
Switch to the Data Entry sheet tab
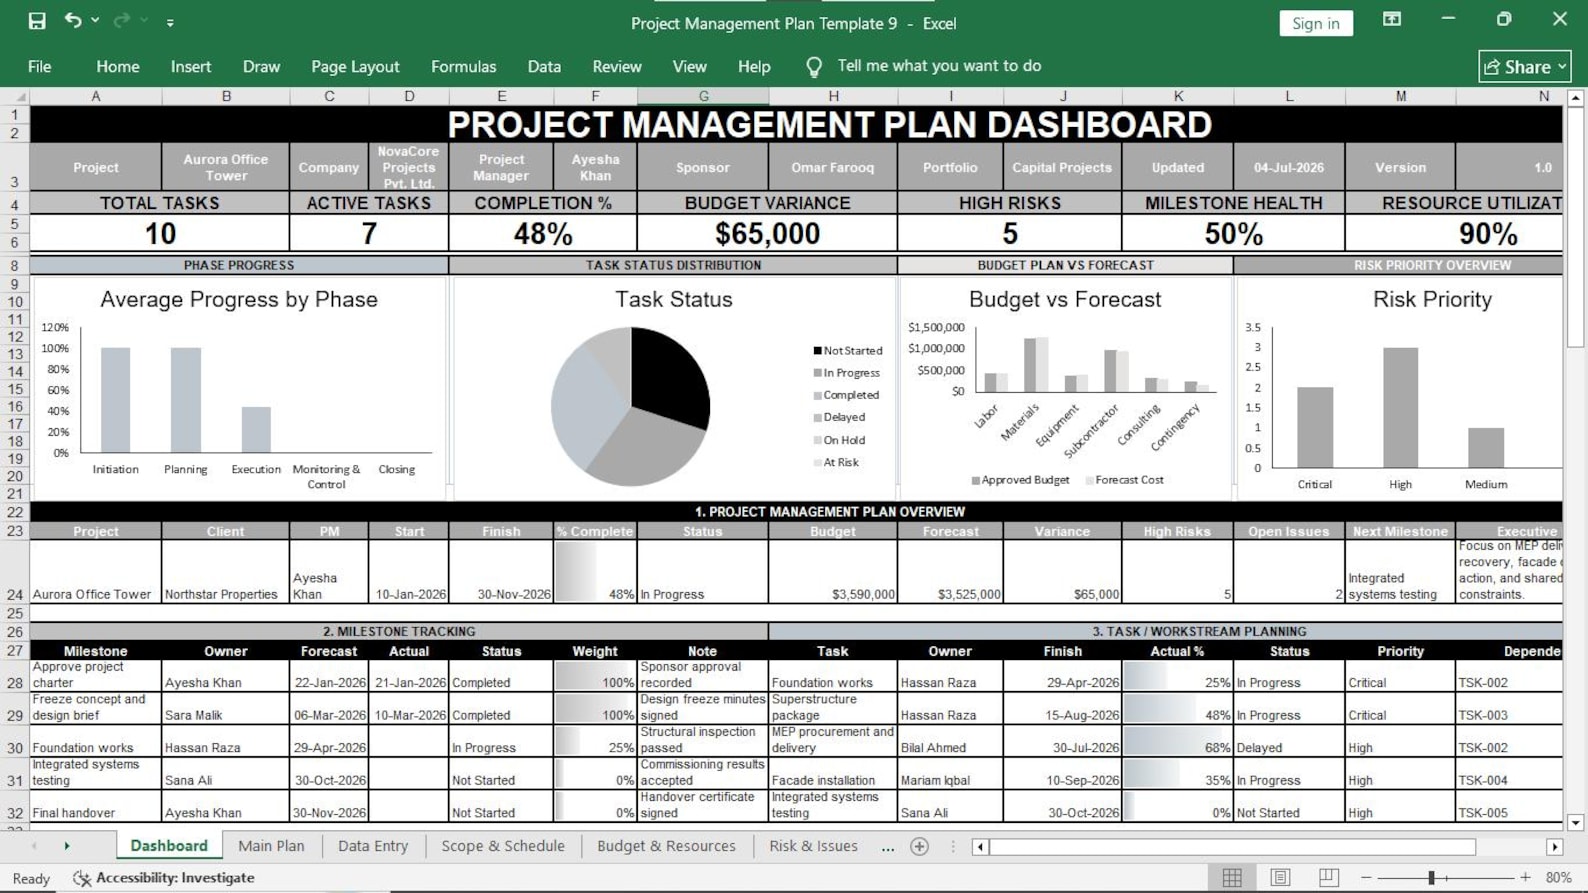click(373, 846)
